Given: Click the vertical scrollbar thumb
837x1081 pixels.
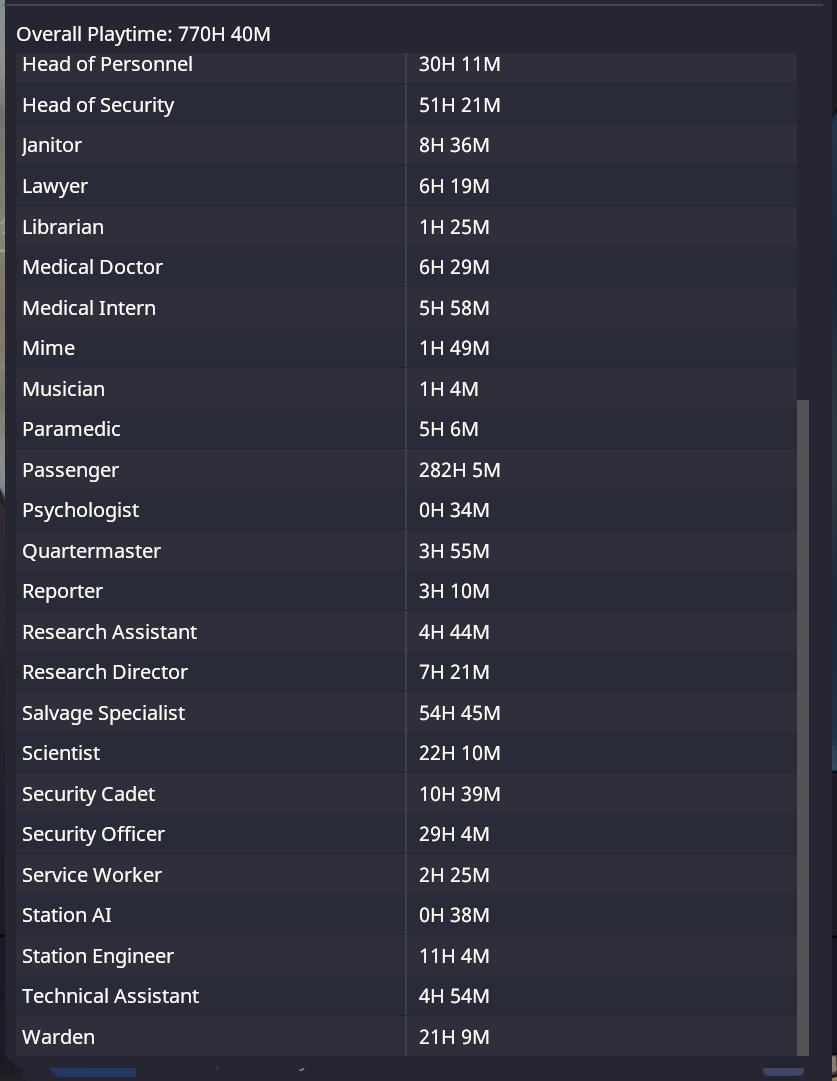Looking at the screenshot, I should click(x=802, y=726).
